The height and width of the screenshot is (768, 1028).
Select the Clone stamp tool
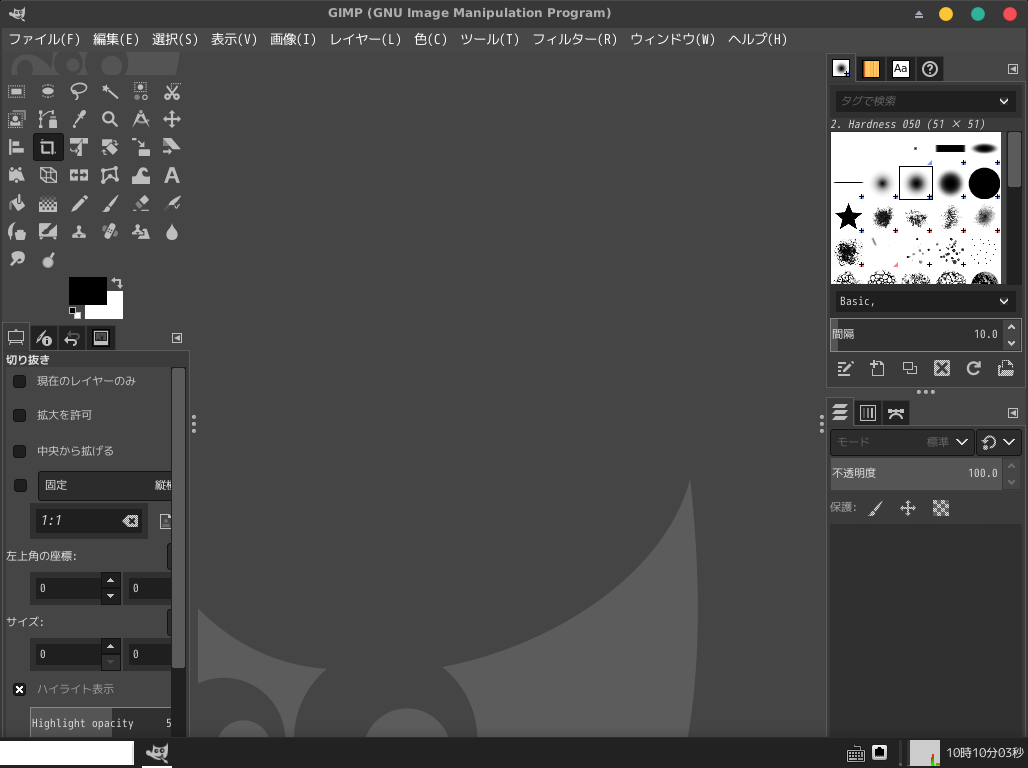pos(79,232)
